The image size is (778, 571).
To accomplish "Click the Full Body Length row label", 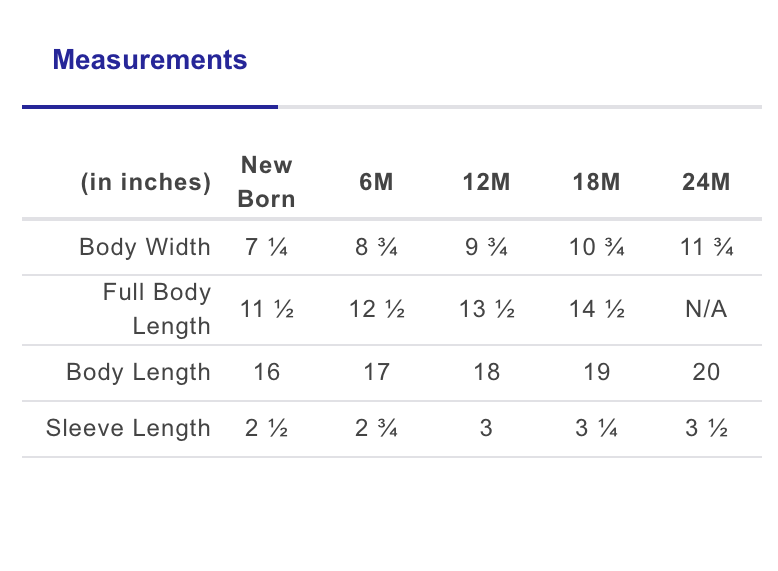I will (x=157, y=309).
